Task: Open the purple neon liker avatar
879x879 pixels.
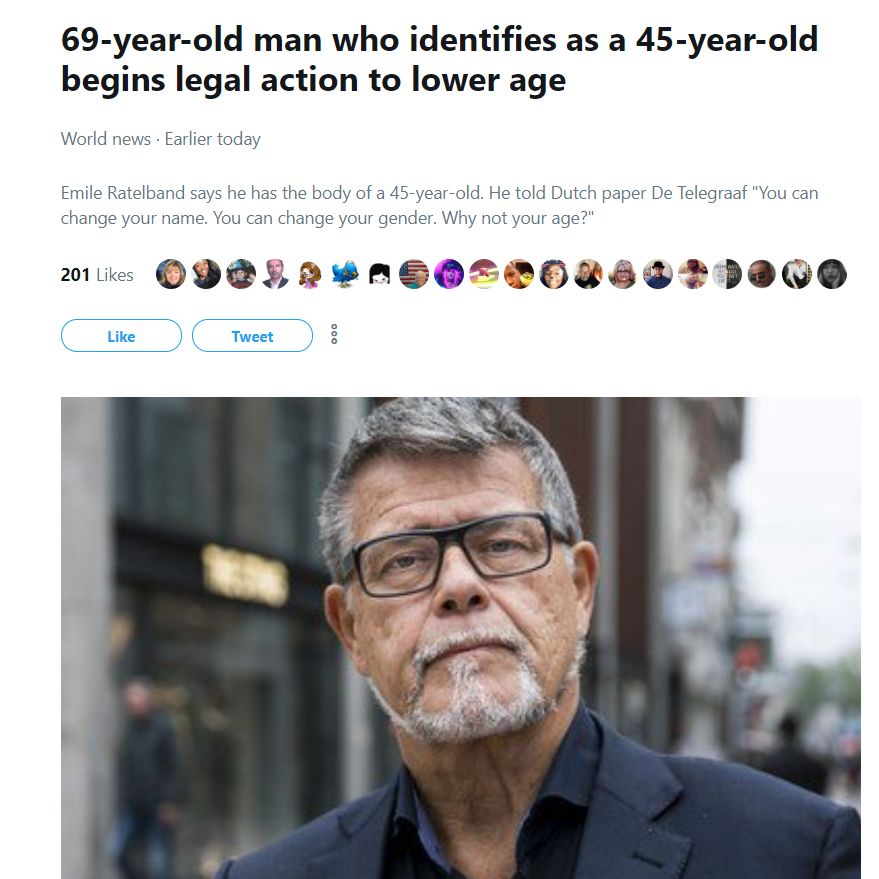Action: [449, 274]
